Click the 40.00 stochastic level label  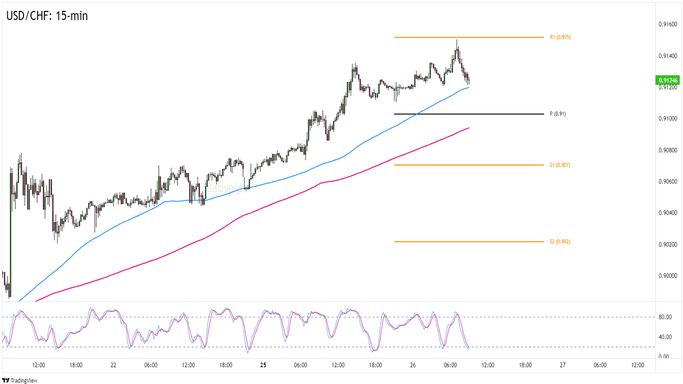tap(665, 337)
